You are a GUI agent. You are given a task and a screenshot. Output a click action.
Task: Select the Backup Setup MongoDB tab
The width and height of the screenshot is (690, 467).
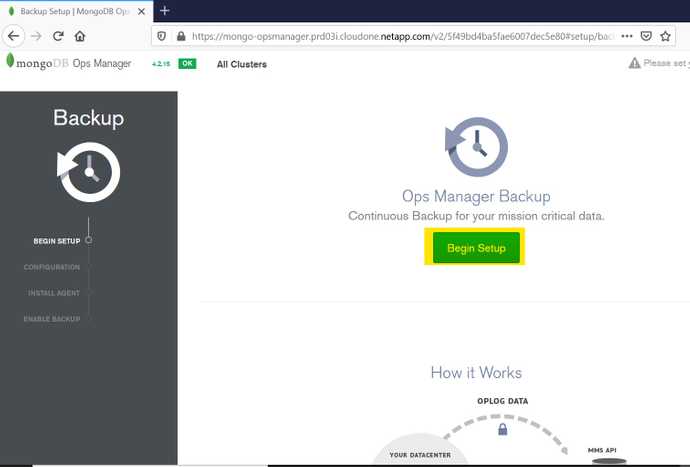pyautogui.click(x=77, y=11)
